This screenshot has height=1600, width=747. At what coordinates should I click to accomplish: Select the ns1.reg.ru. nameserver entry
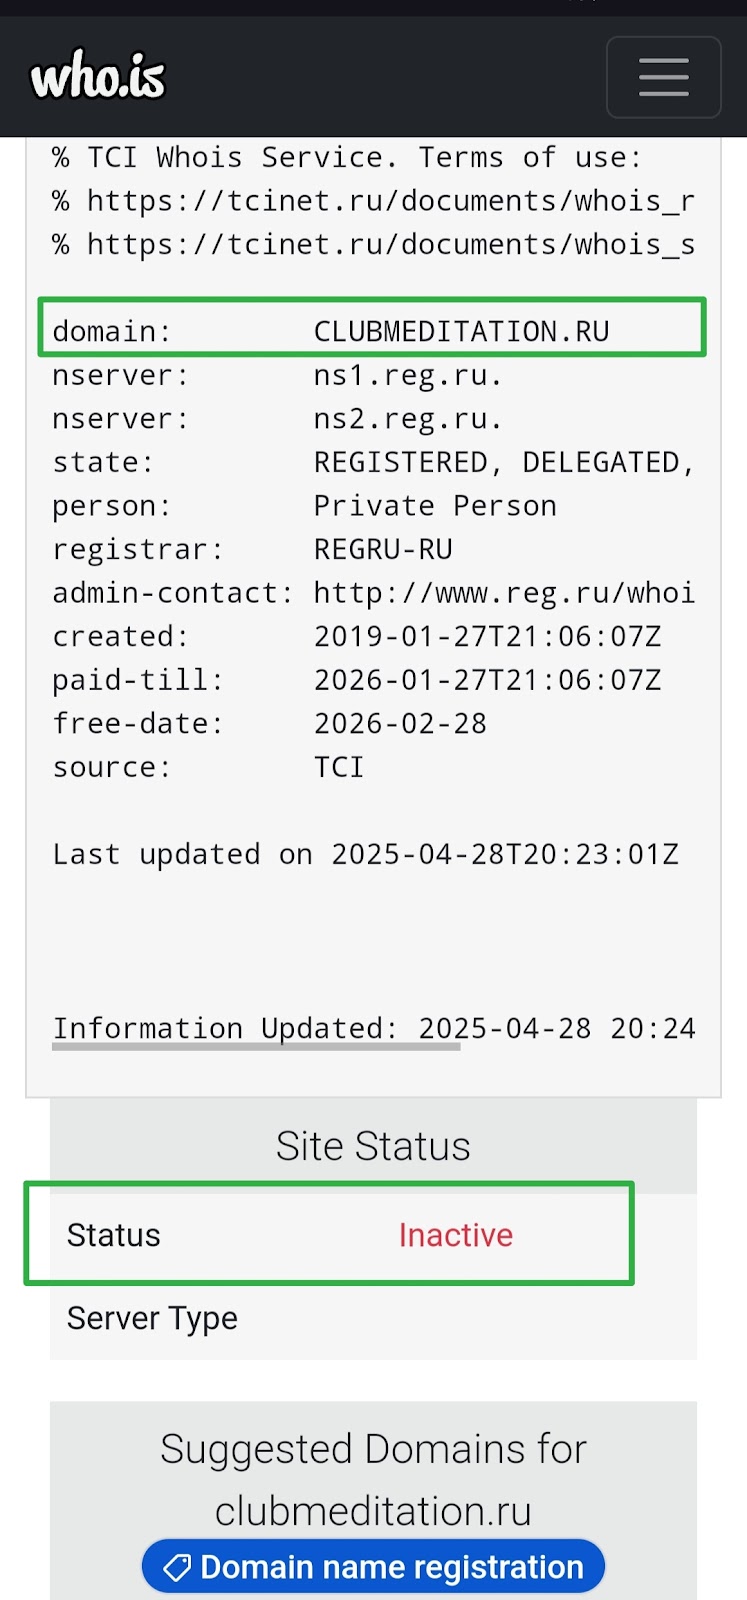click(408, 375)
